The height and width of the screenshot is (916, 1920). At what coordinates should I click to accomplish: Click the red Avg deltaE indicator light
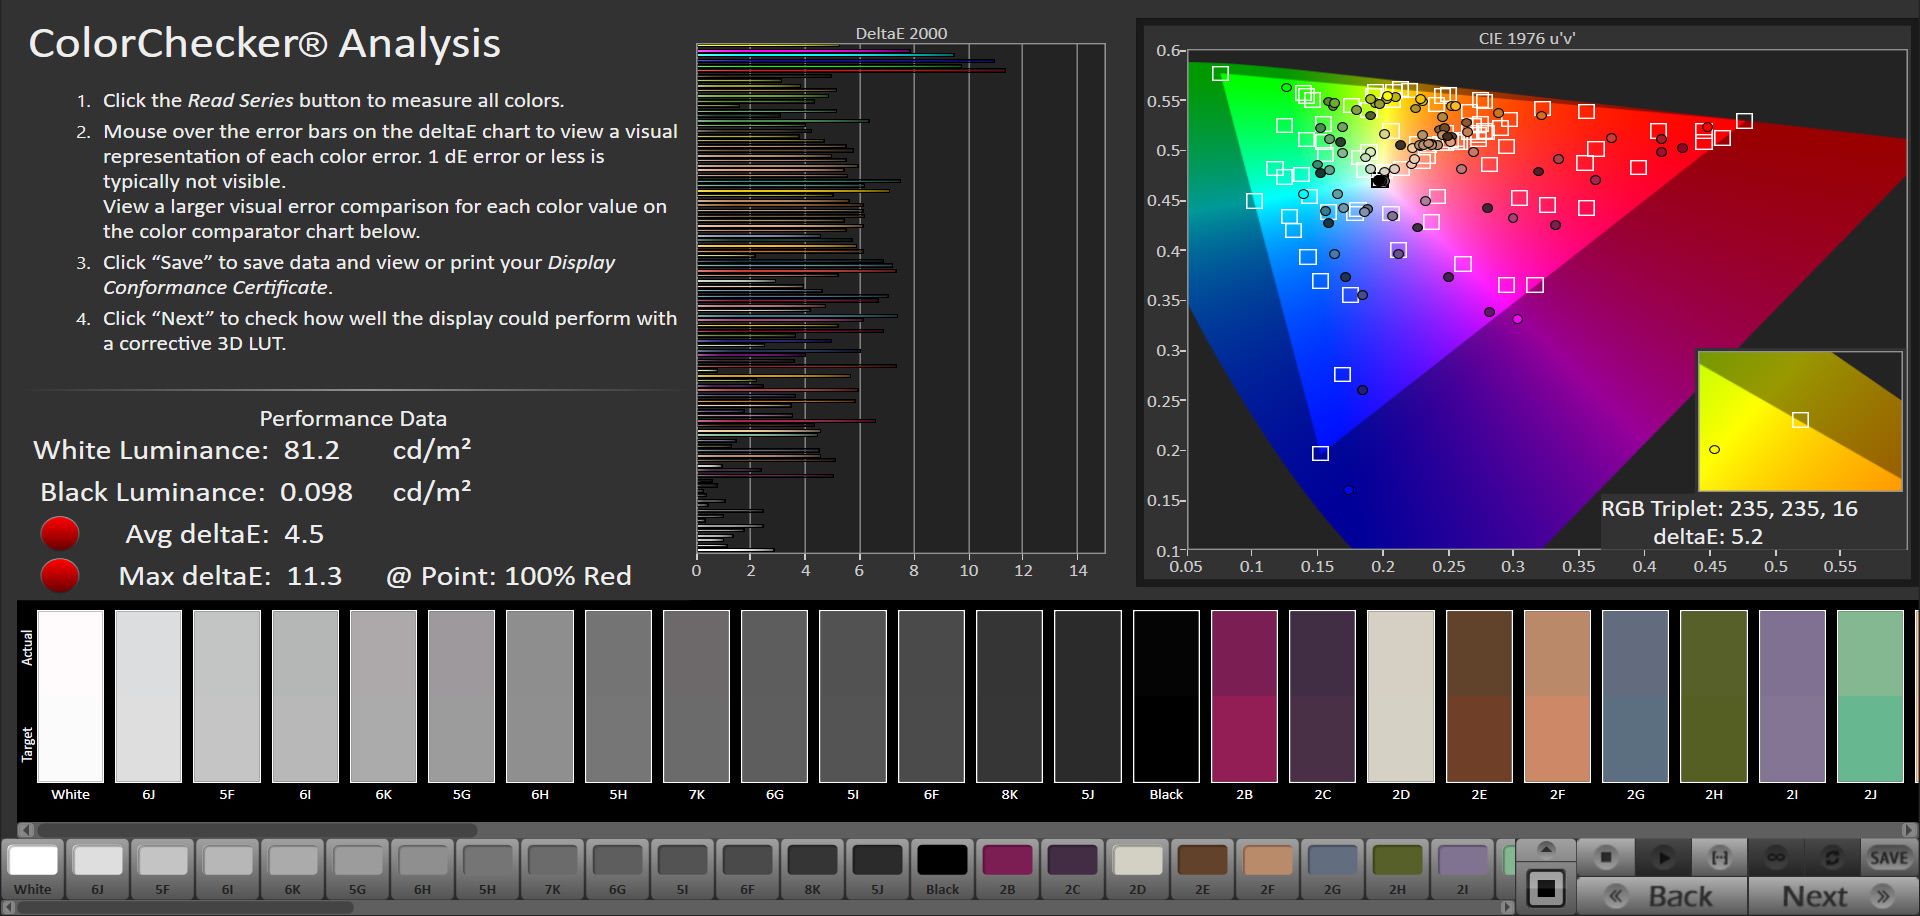pos(60,534)
